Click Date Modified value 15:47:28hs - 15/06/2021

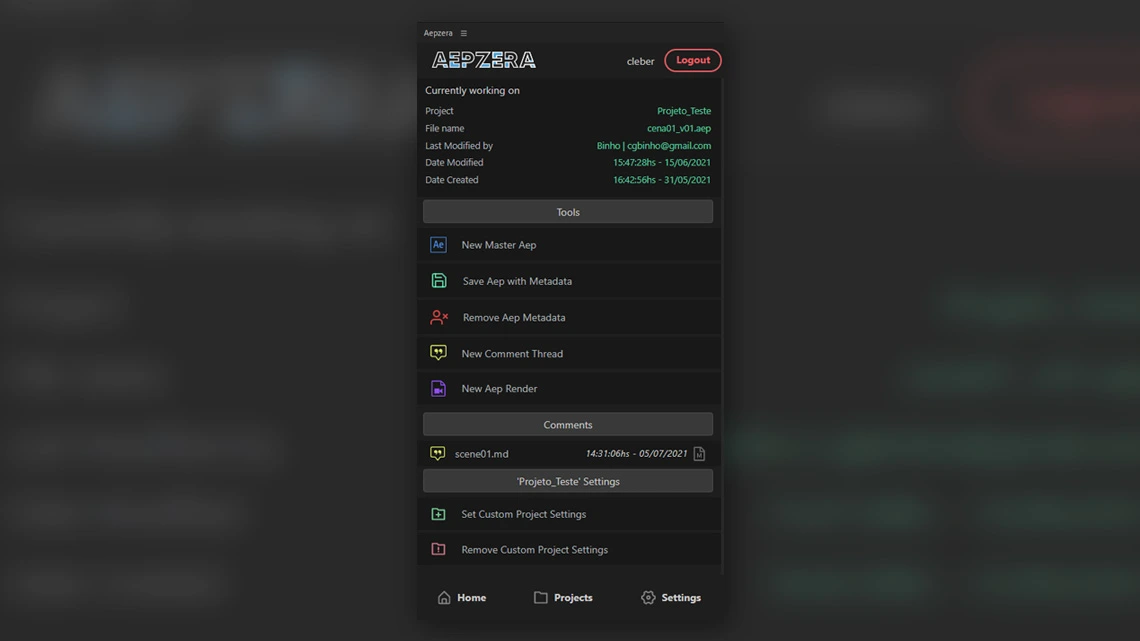pos(662,163)
